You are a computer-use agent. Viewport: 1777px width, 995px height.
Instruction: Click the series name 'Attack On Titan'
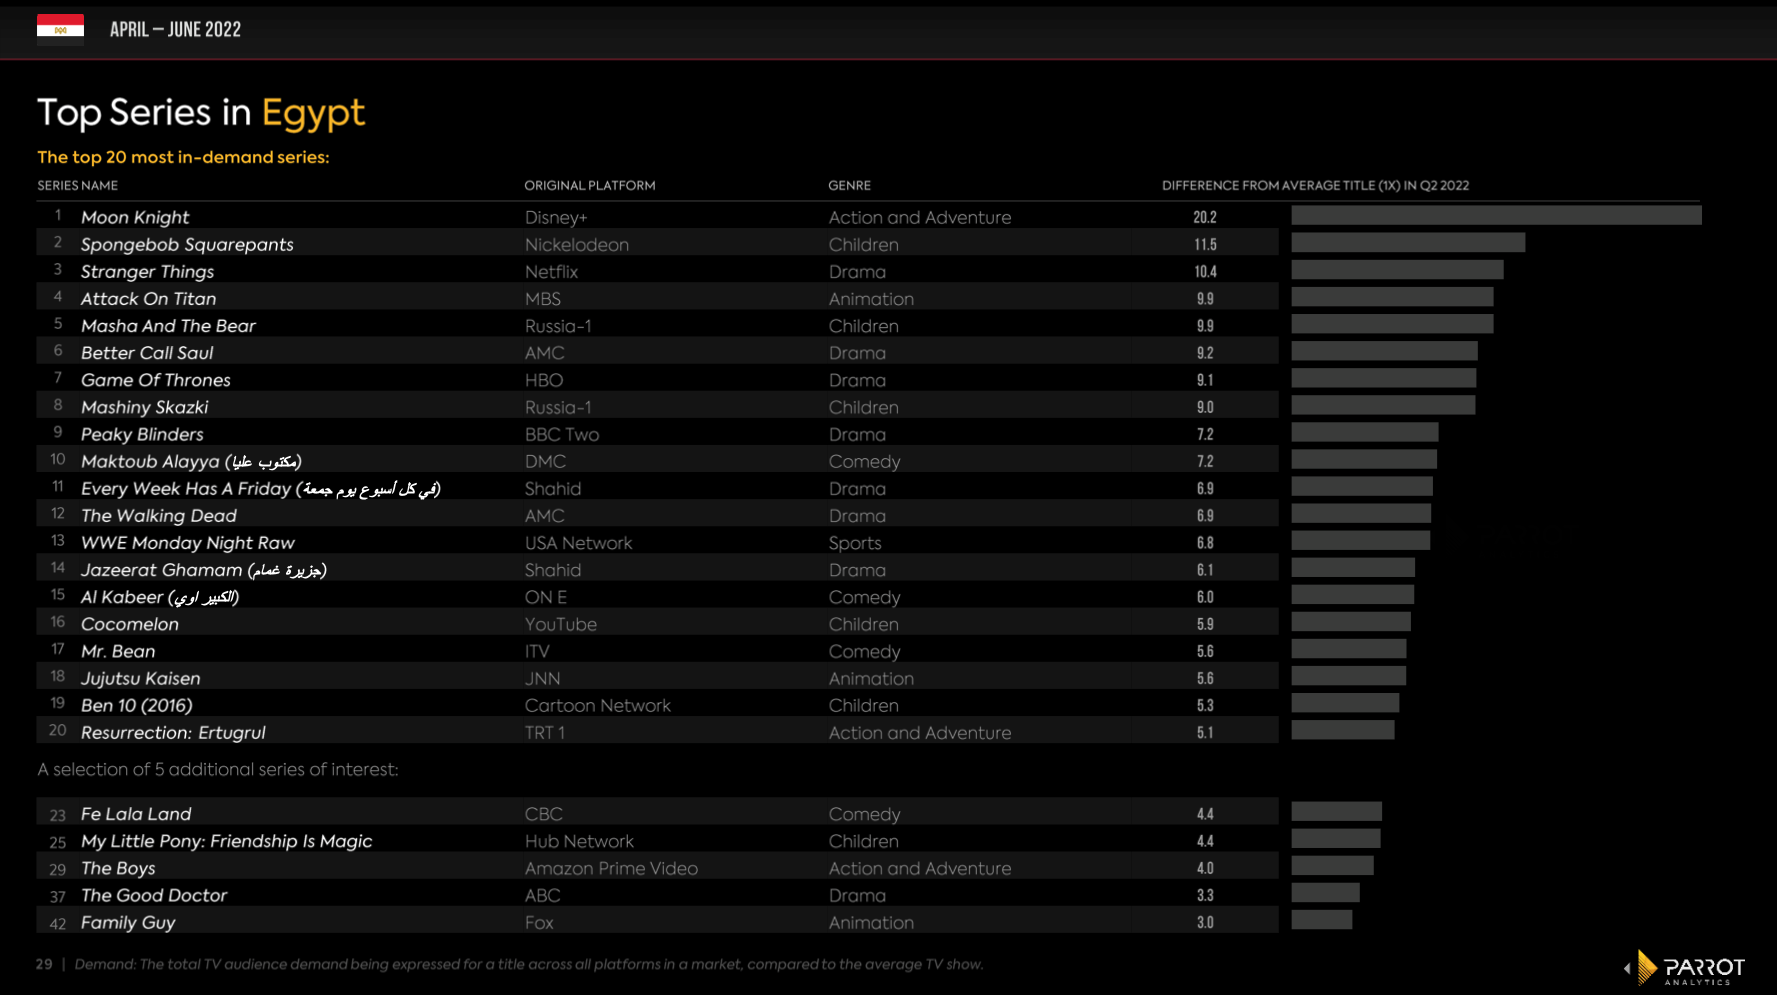click(148, 298)
